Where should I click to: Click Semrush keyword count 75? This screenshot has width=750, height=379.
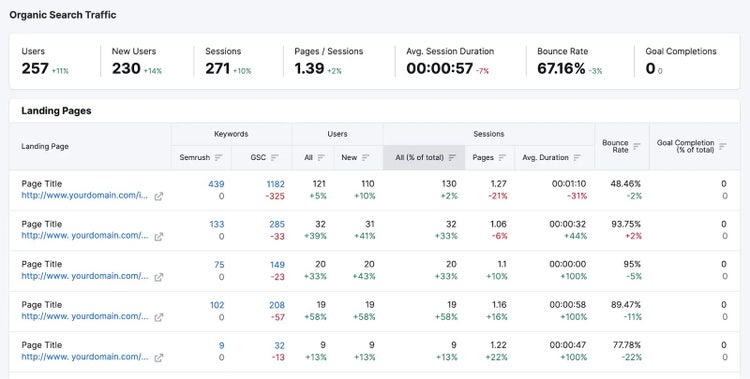tap(219, 265)
